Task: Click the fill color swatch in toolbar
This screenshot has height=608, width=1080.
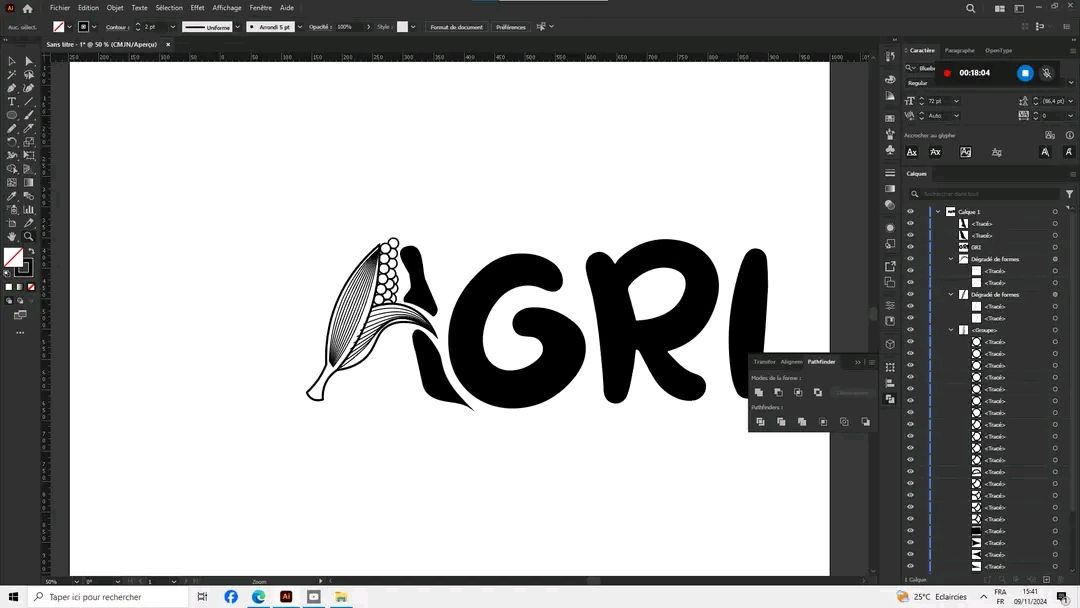Action: coord(13,258)
